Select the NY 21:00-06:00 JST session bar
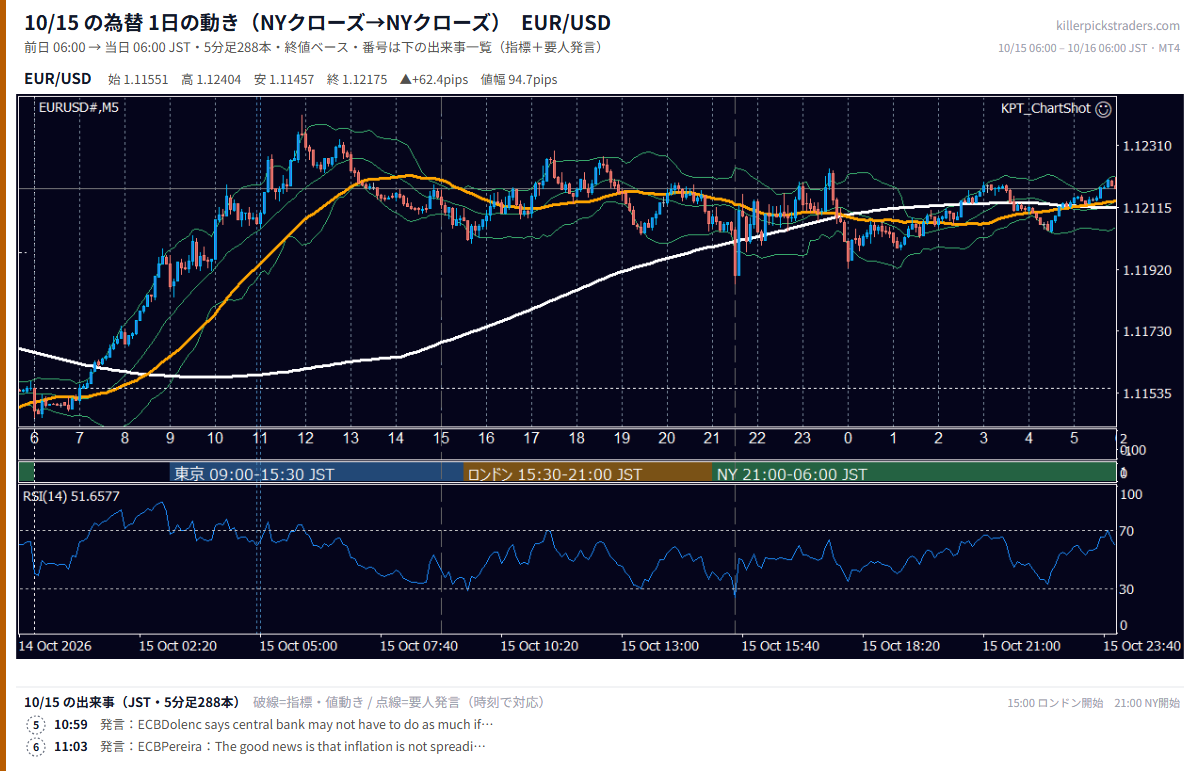The height and width of the screenshot is (771, 1200). click(x=914, y=474)
